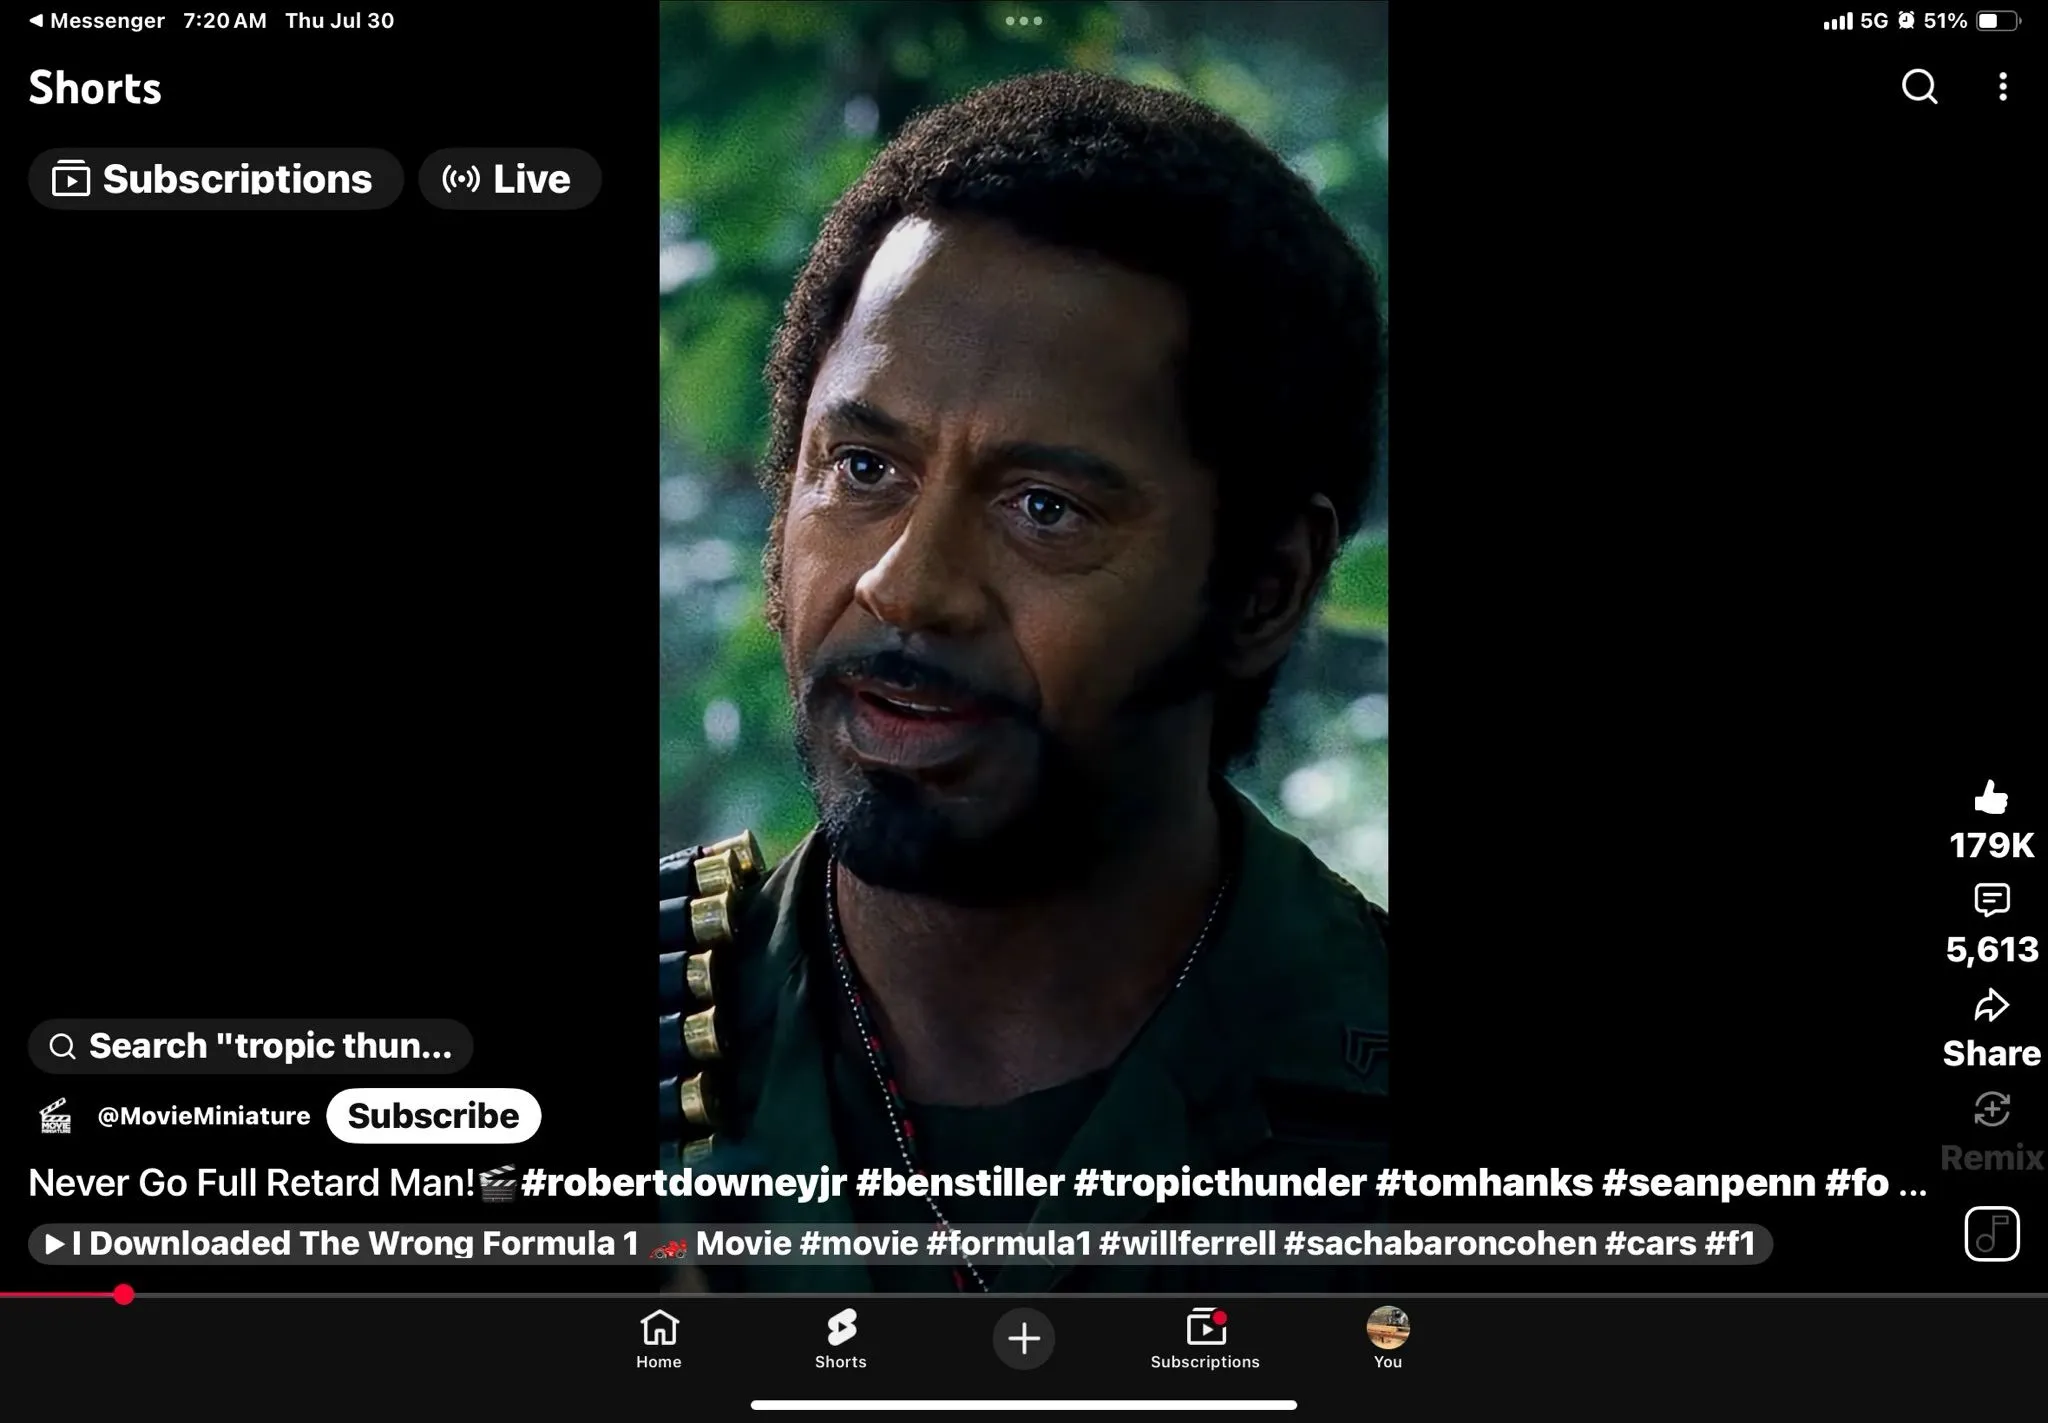The image size is (2048, 1423).
Task: Tap the Shorts page title
Action: [95, 88]
